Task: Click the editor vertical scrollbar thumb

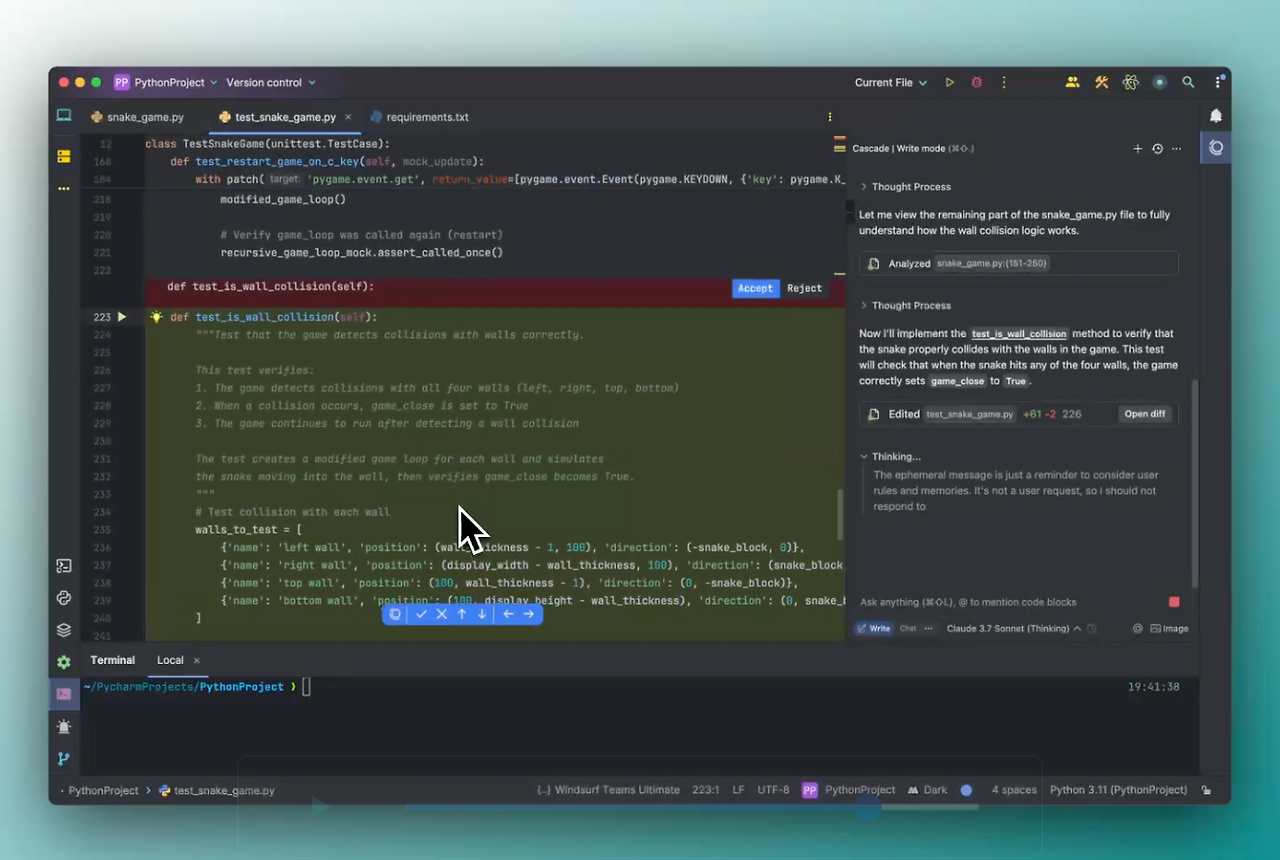Action: click(x=840, y=515)
